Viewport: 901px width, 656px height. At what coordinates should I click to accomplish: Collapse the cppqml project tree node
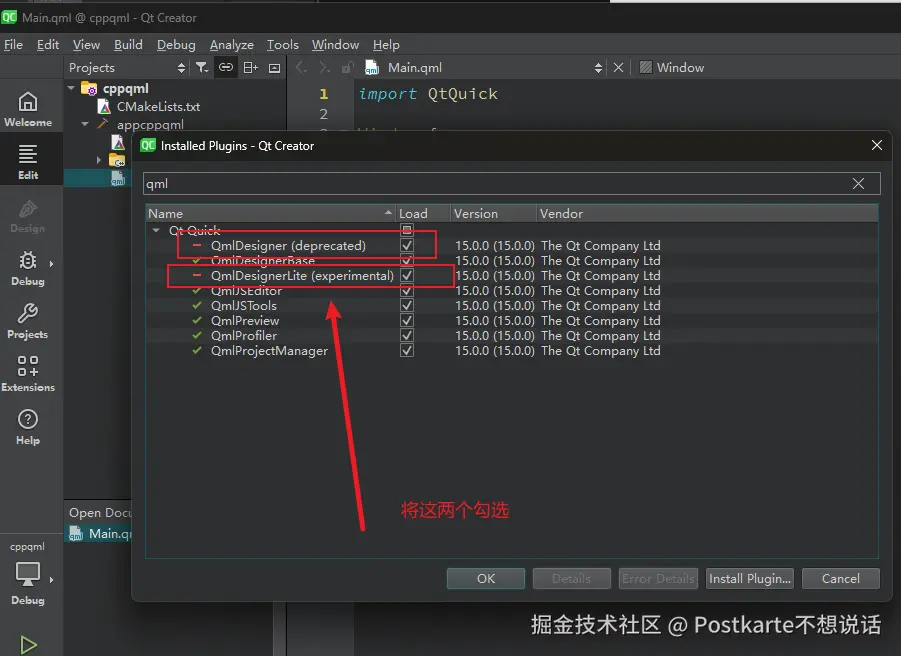71,88
